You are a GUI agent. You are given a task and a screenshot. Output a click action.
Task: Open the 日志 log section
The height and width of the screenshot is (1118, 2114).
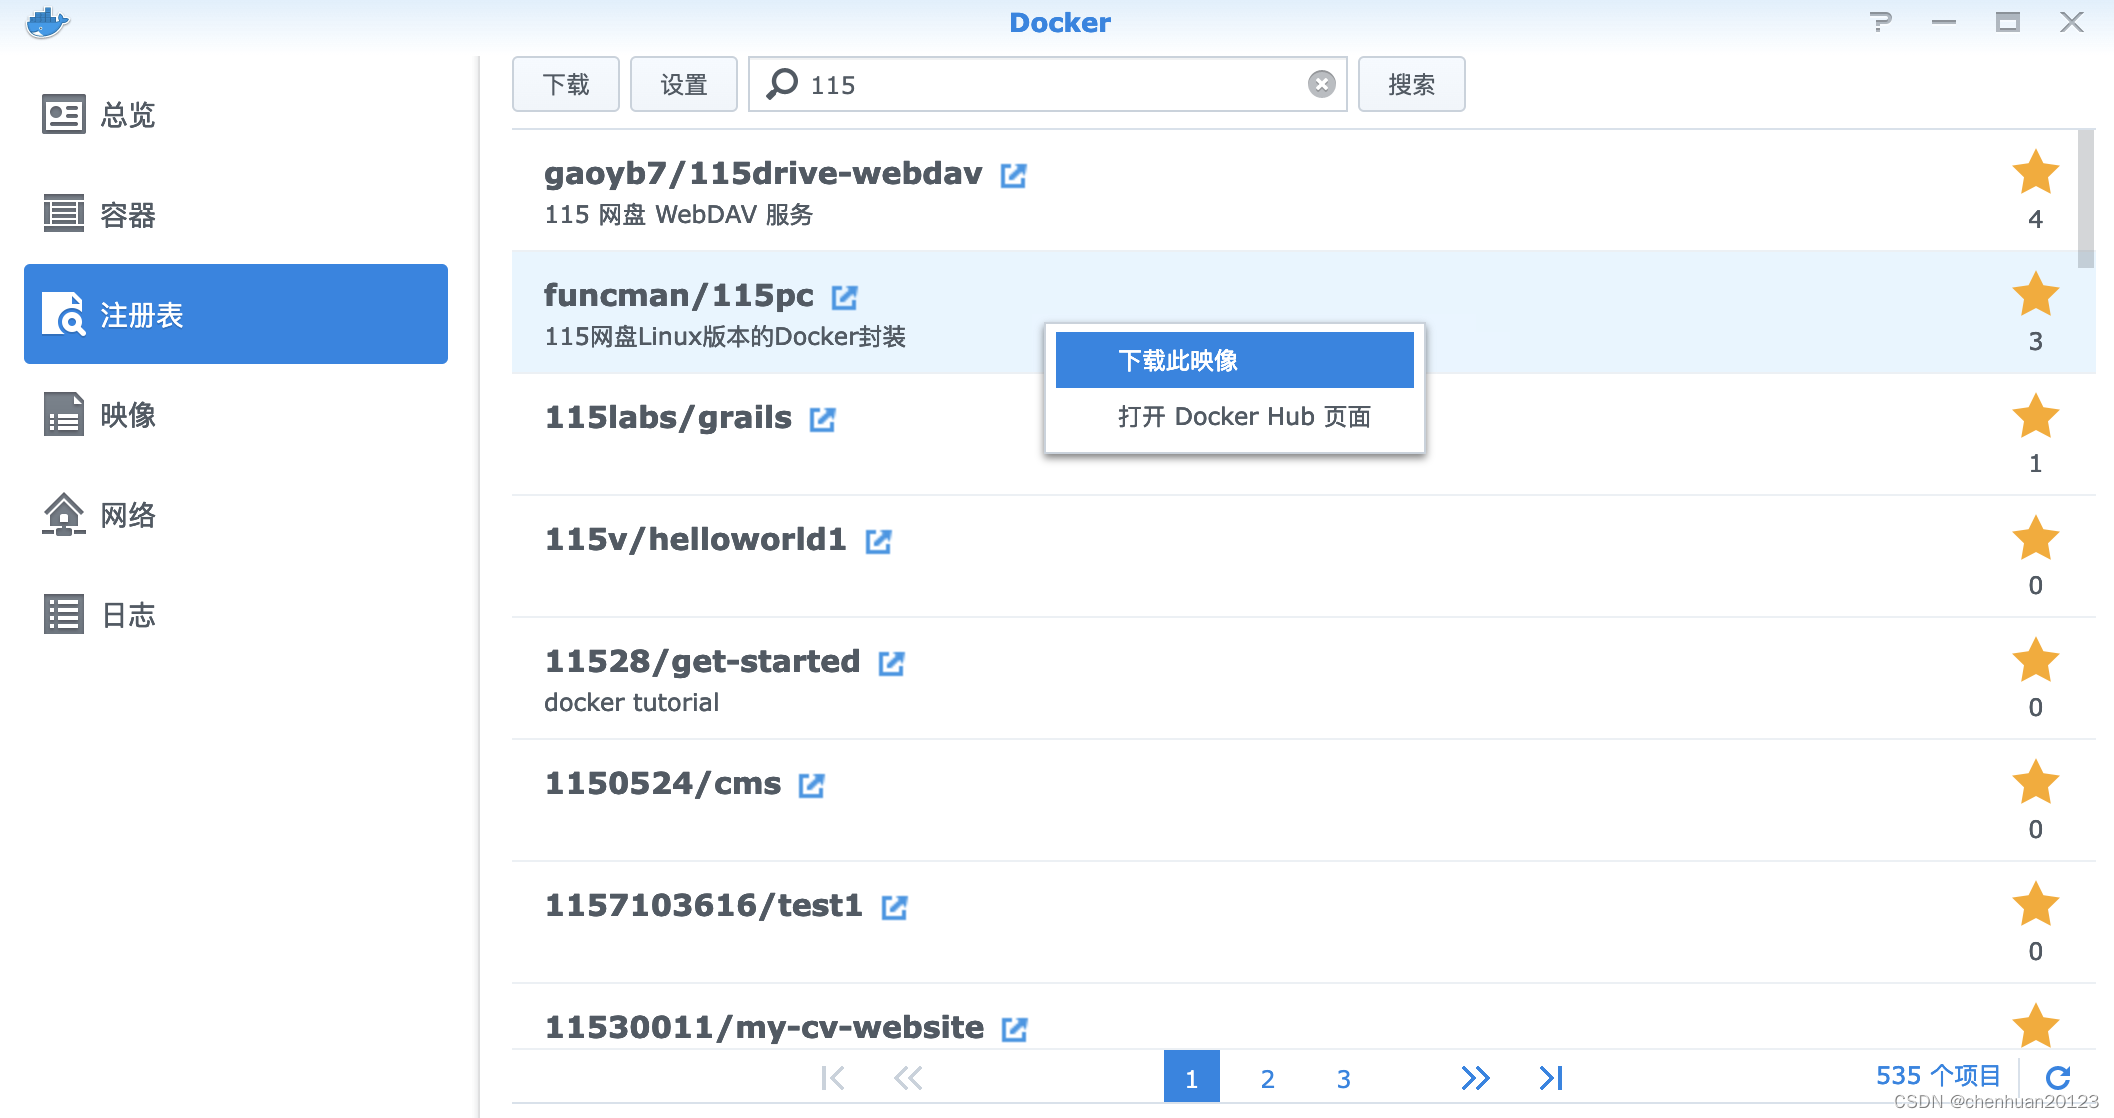[x=236, y=614]
